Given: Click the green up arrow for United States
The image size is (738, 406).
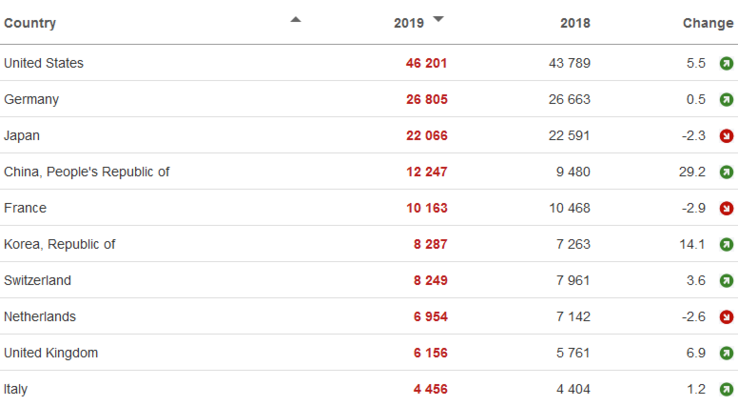Looking at the screenshot, I should click(x=726, y=64).
